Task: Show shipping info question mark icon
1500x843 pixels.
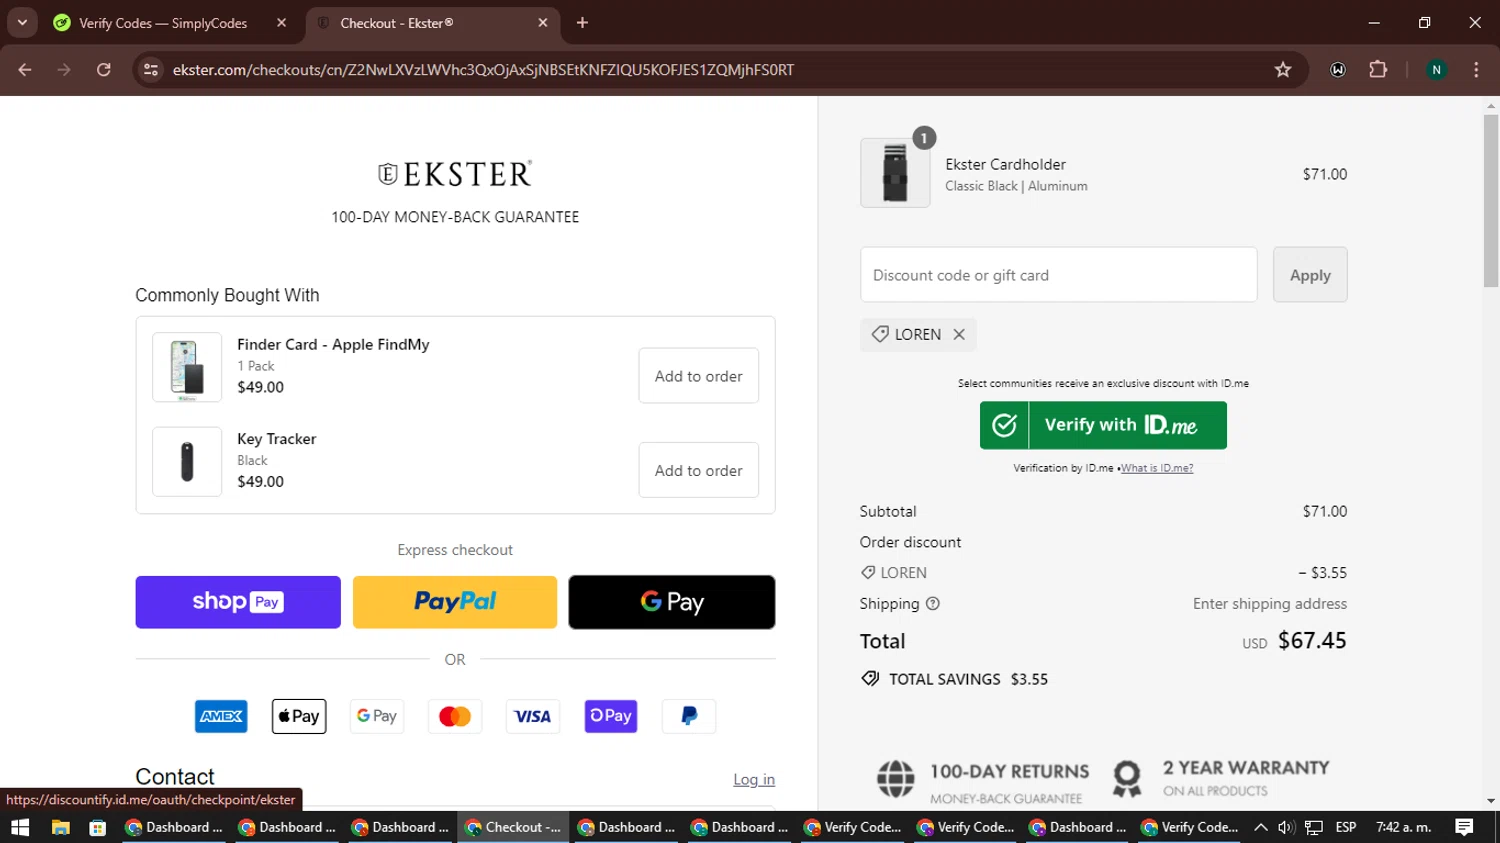Action: tap(933, 604)
